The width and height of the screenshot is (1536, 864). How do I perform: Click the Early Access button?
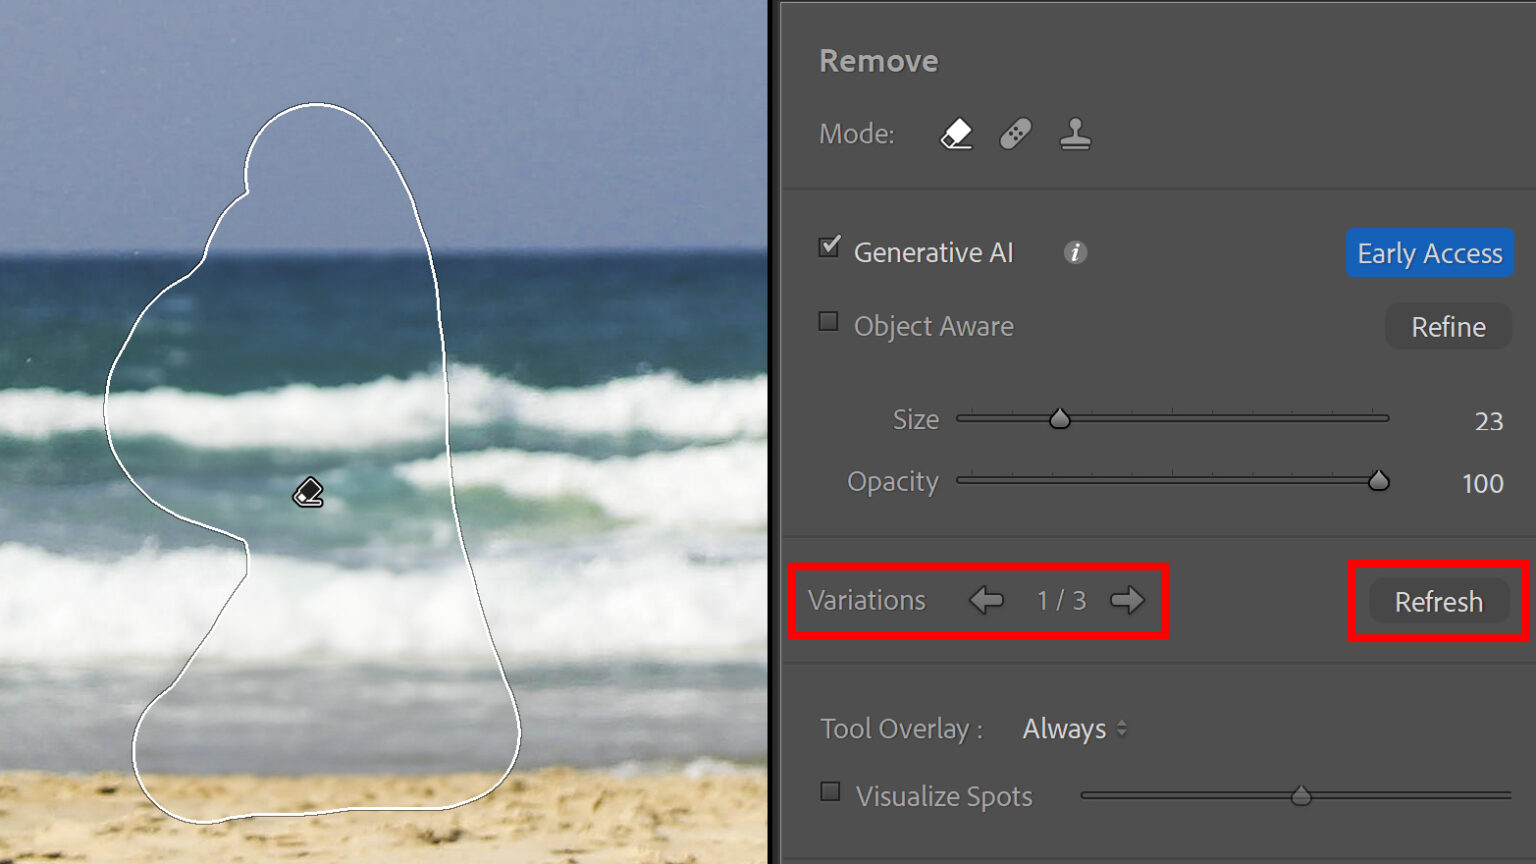pos(1429,253)
